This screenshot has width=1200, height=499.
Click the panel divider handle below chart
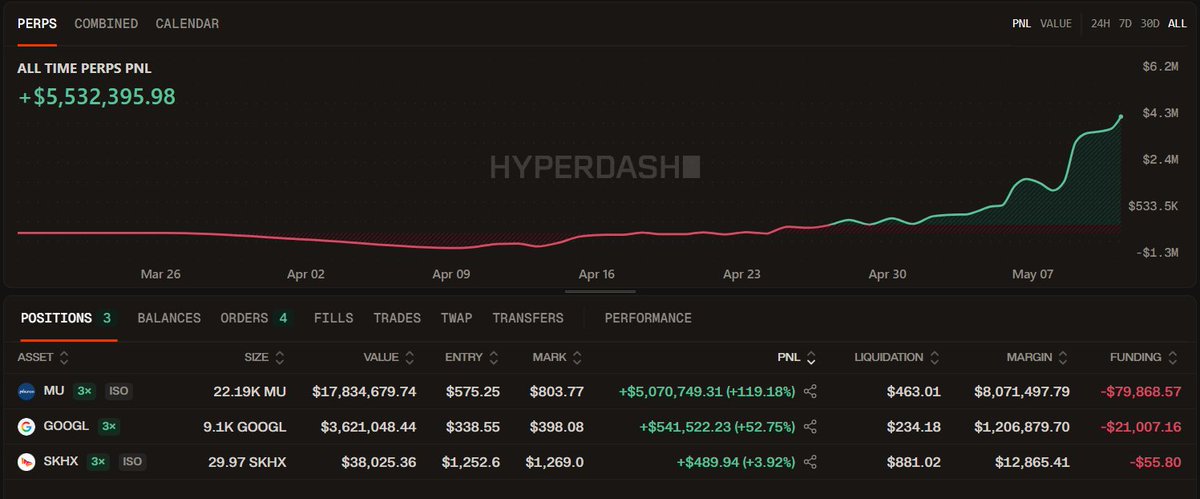tap(600, 292)
